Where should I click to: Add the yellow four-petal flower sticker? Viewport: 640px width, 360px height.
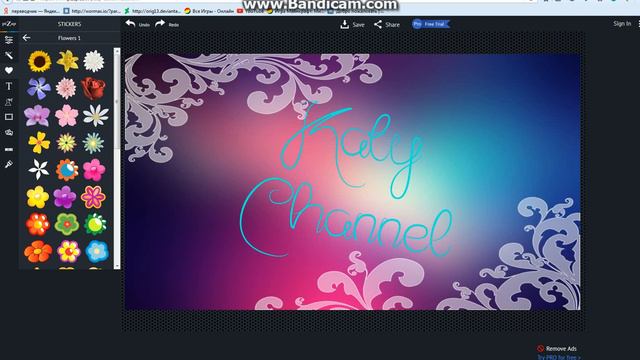point(39,142)
